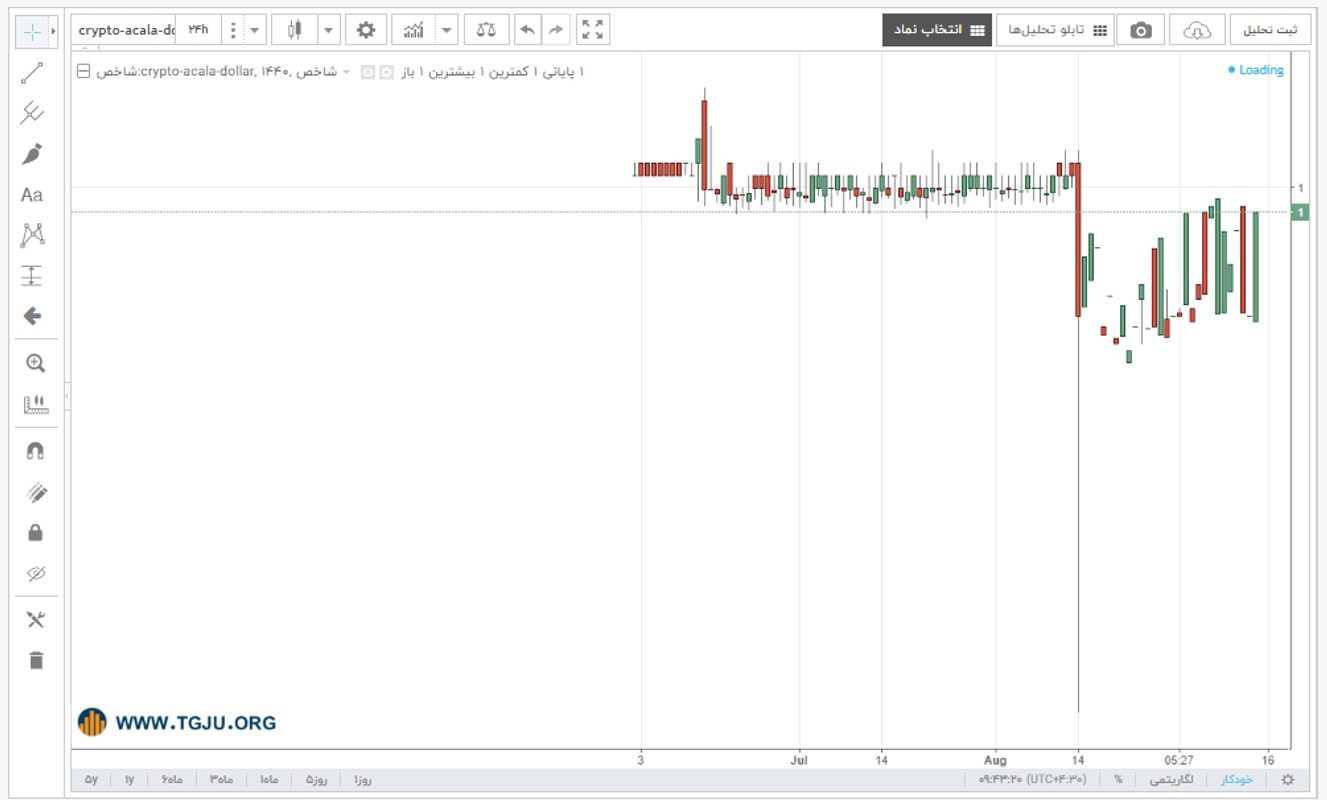Select the ۵روز time range

pyautogui.click(x=317, y=780)
